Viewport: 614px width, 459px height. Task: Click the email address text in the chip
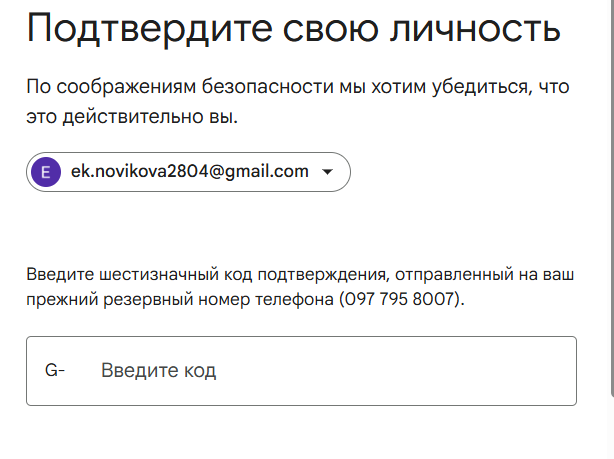point(189,171)
